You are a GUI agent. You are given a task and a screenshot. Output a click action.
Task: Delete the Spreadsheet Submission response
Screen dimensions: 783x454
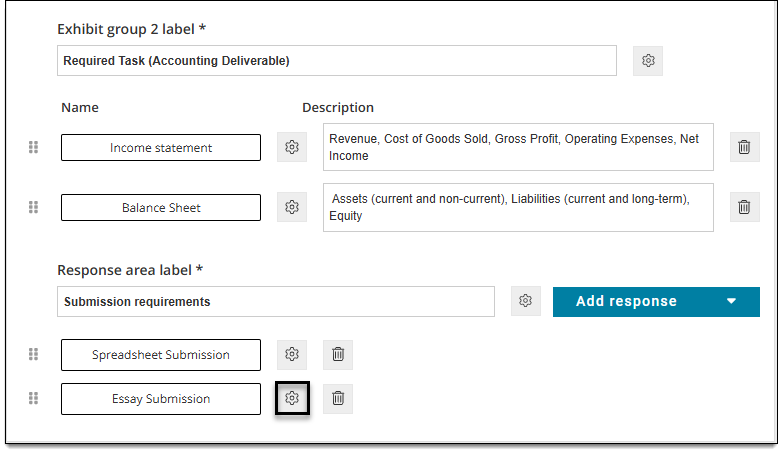pyautogui.click(x=338, y=355)
